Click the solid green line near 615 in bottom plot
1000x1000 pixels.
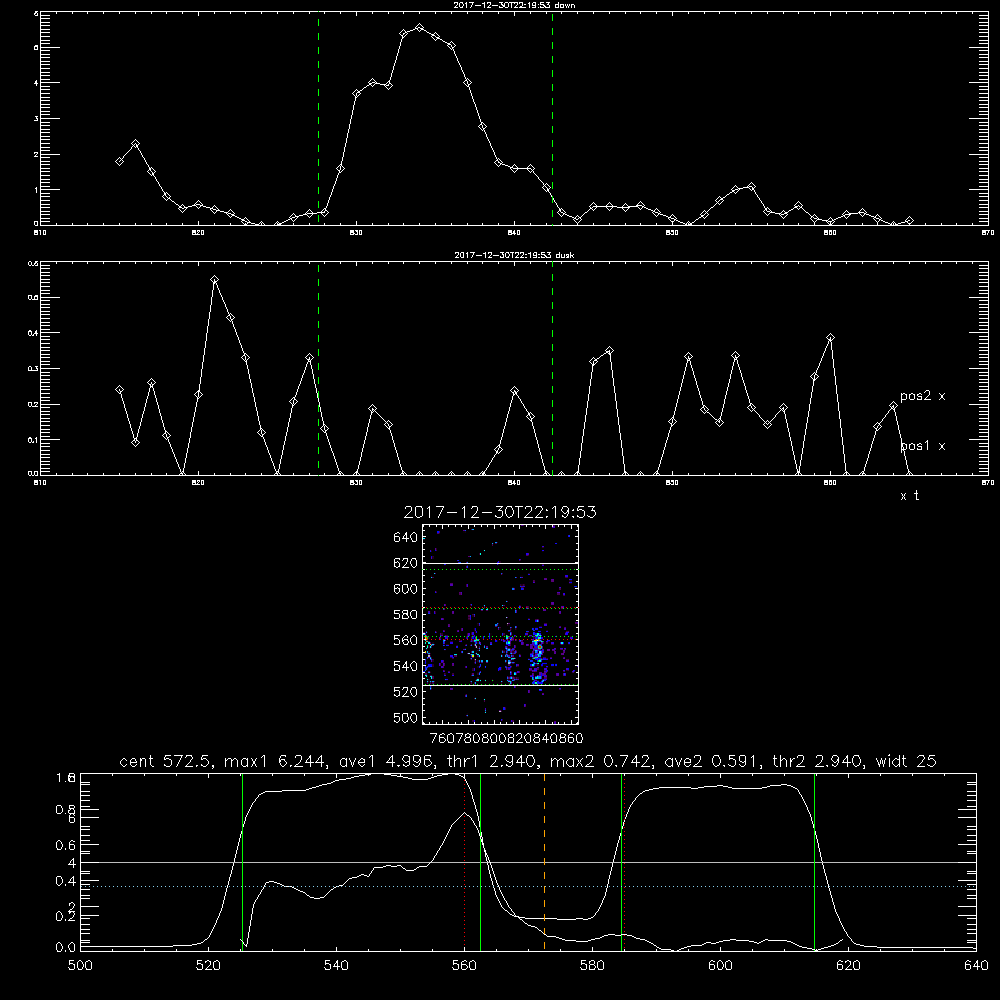coord(814,862)
